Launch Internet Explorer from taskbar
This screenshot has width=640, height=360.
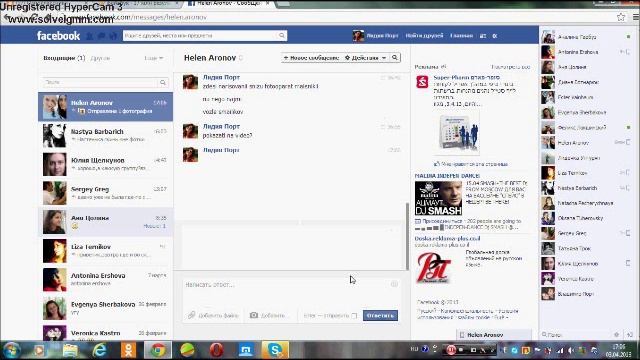pyautogui.click(x=99, y=350)
